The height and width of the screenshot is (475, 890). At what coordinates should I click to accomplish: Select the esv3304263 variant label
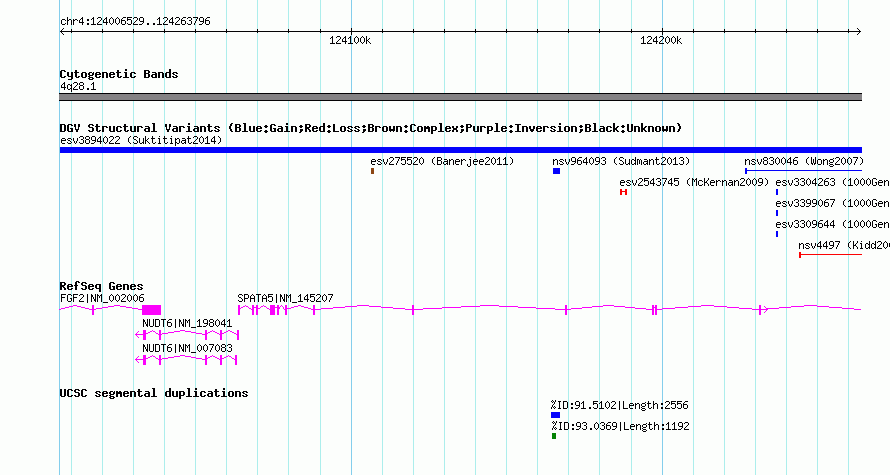(832, 182)
